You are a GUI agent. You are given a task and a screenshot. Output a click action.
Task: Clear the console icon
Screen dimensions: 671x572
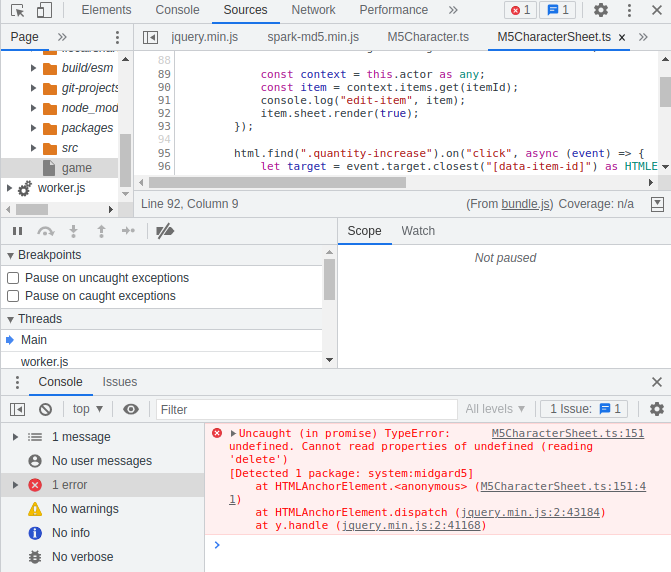tap(45, 409)
